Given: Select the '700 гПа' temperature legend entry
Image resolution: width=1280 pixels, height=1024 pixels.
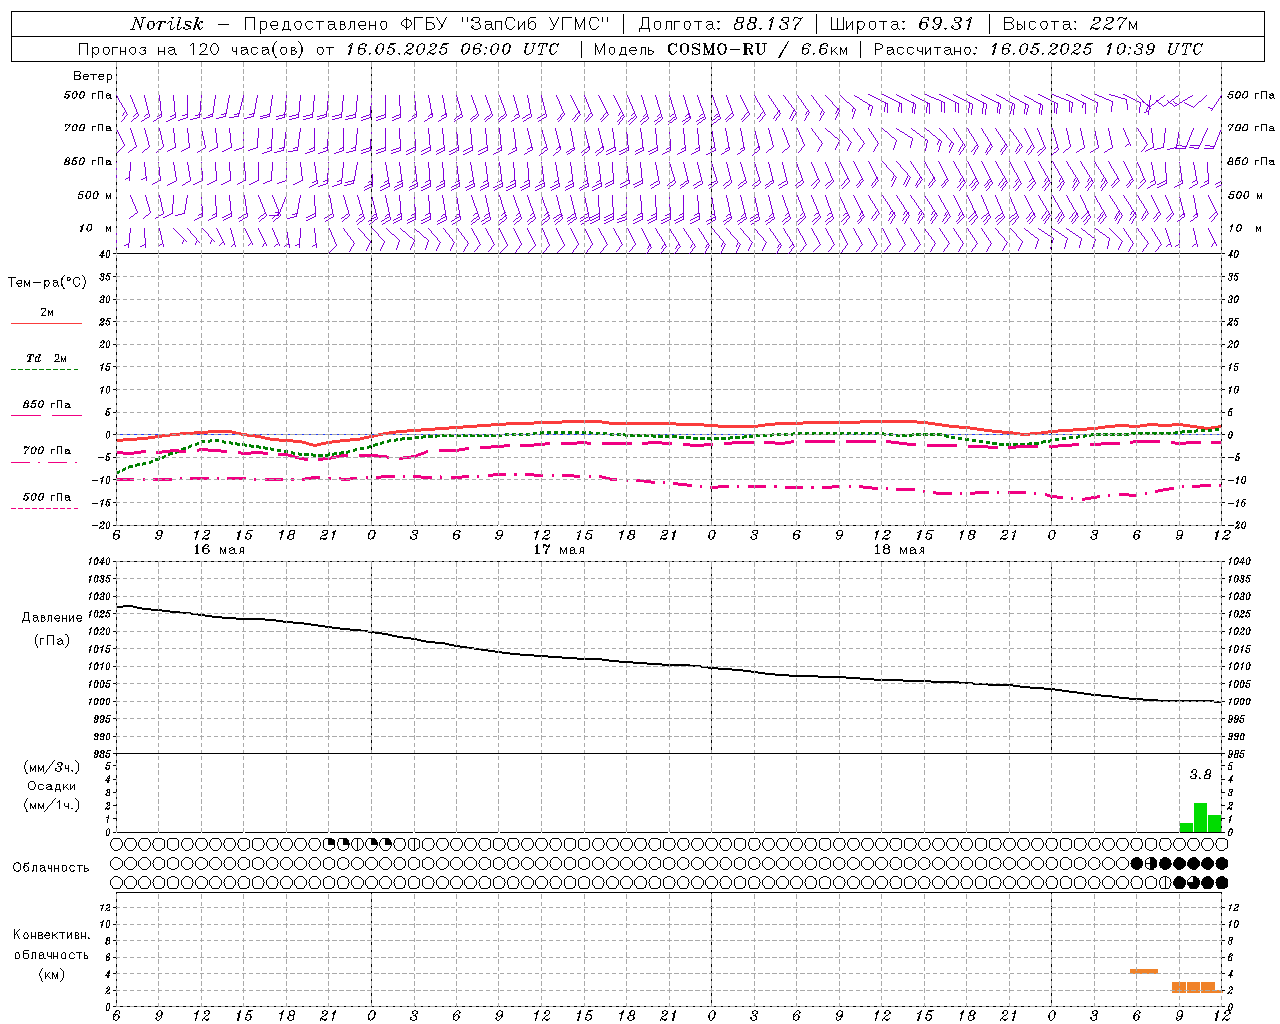Looking at the screenshot, I should coord(47,450).
